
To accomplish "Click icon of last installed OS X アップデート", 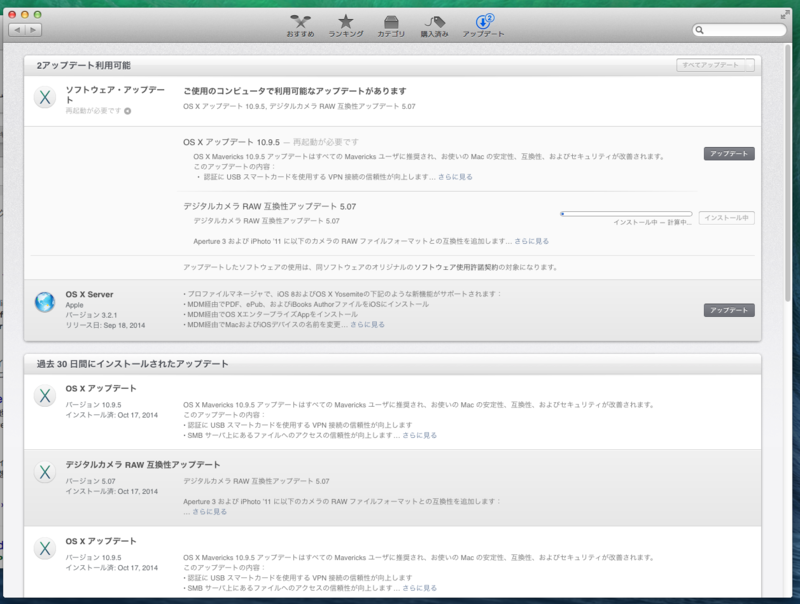I will tap(45, 548).
